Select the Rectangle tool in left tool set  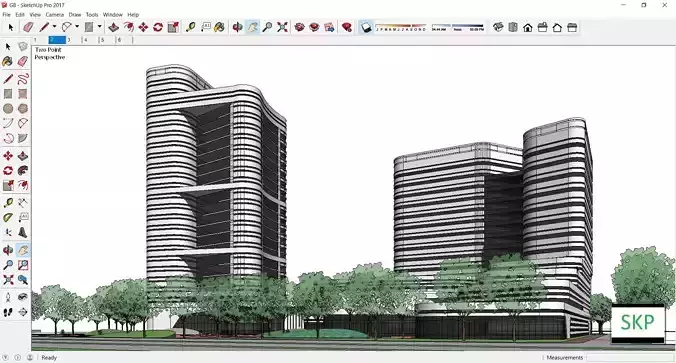[x=8, y=94]
